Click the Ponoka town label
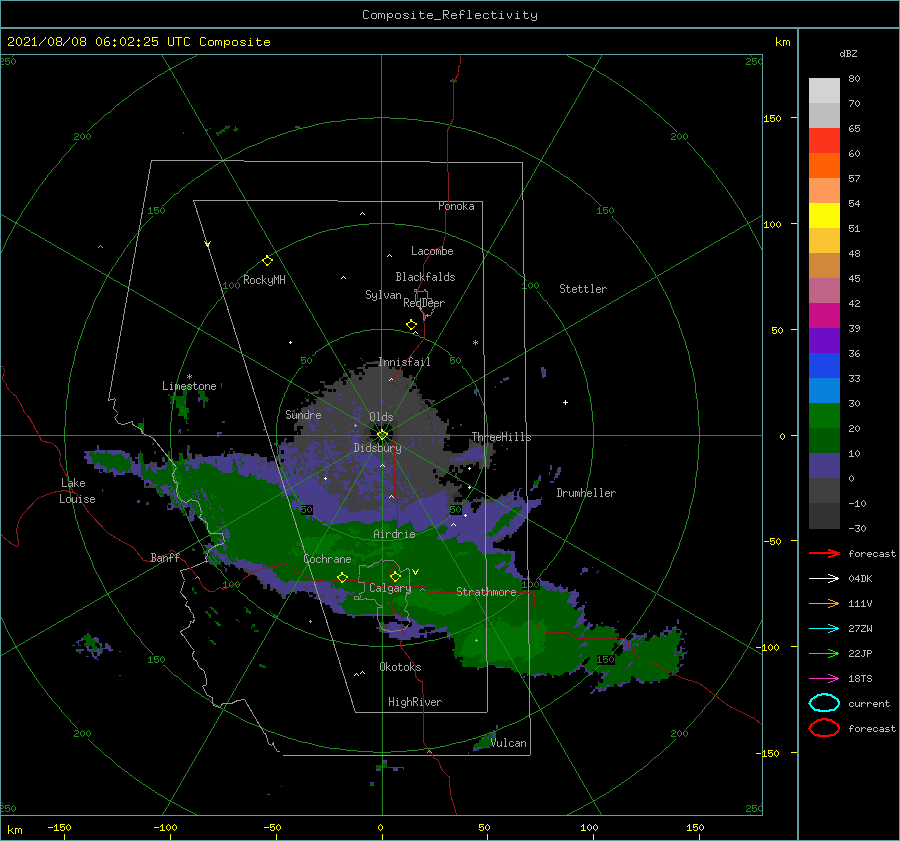 click(x=456, y=206)
